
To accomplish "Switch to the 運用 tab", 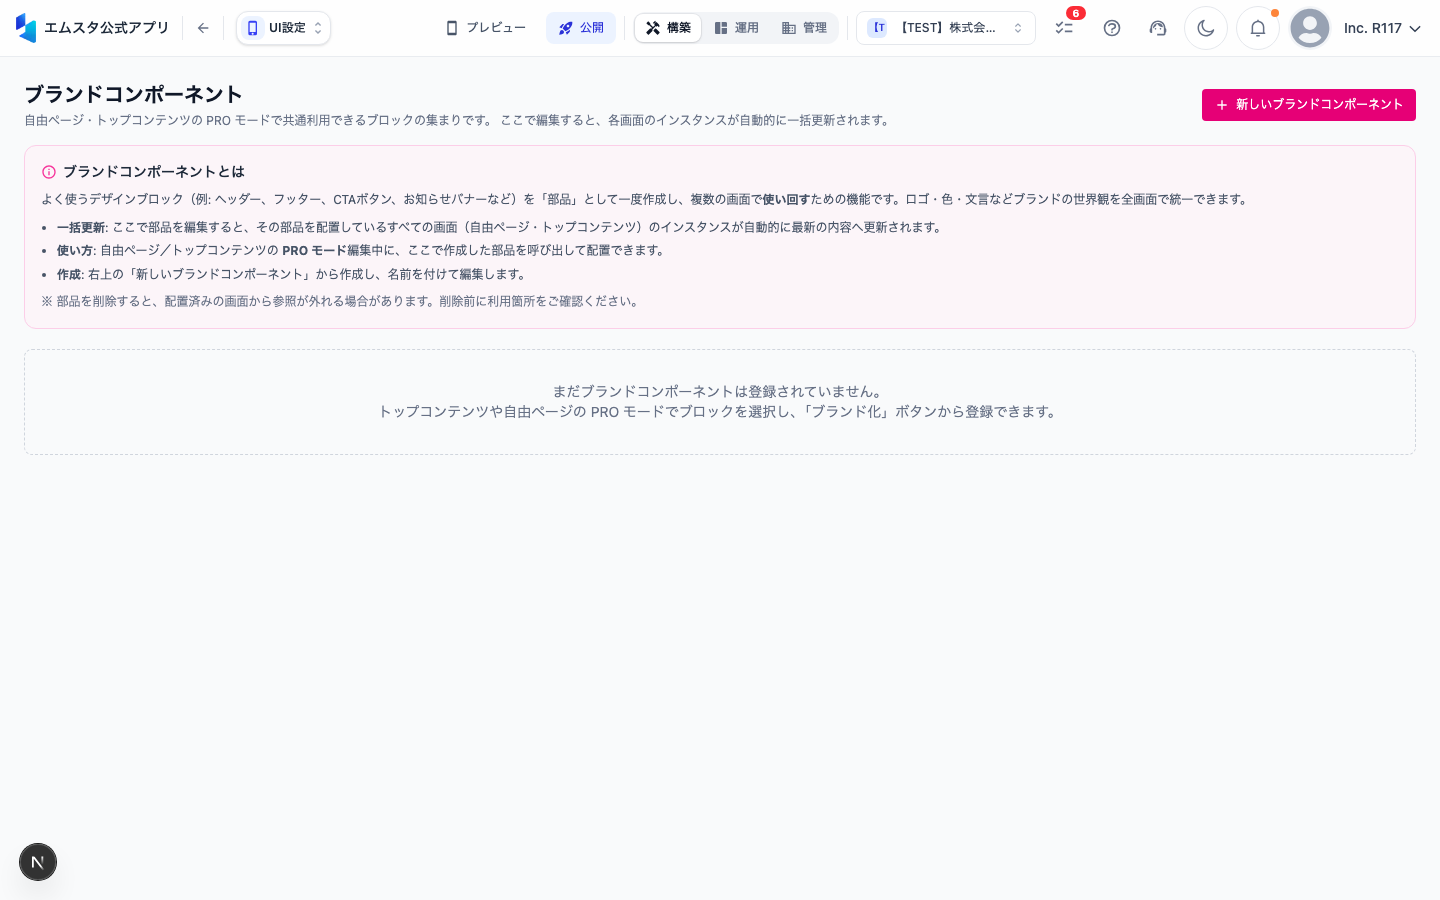I will tap(736, 28).
